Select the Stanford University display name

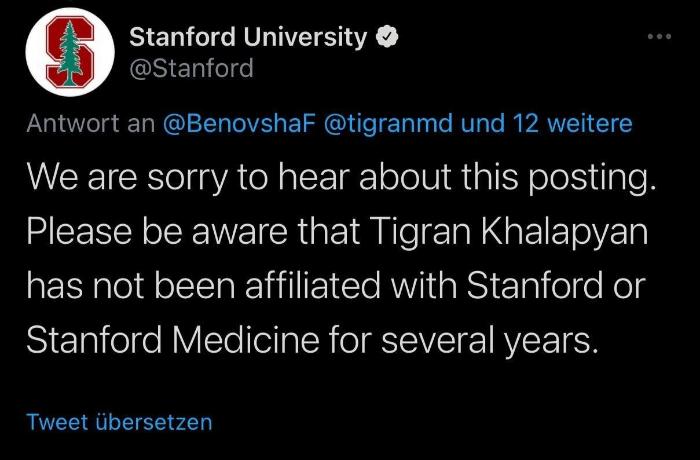(x=248, y=38)
